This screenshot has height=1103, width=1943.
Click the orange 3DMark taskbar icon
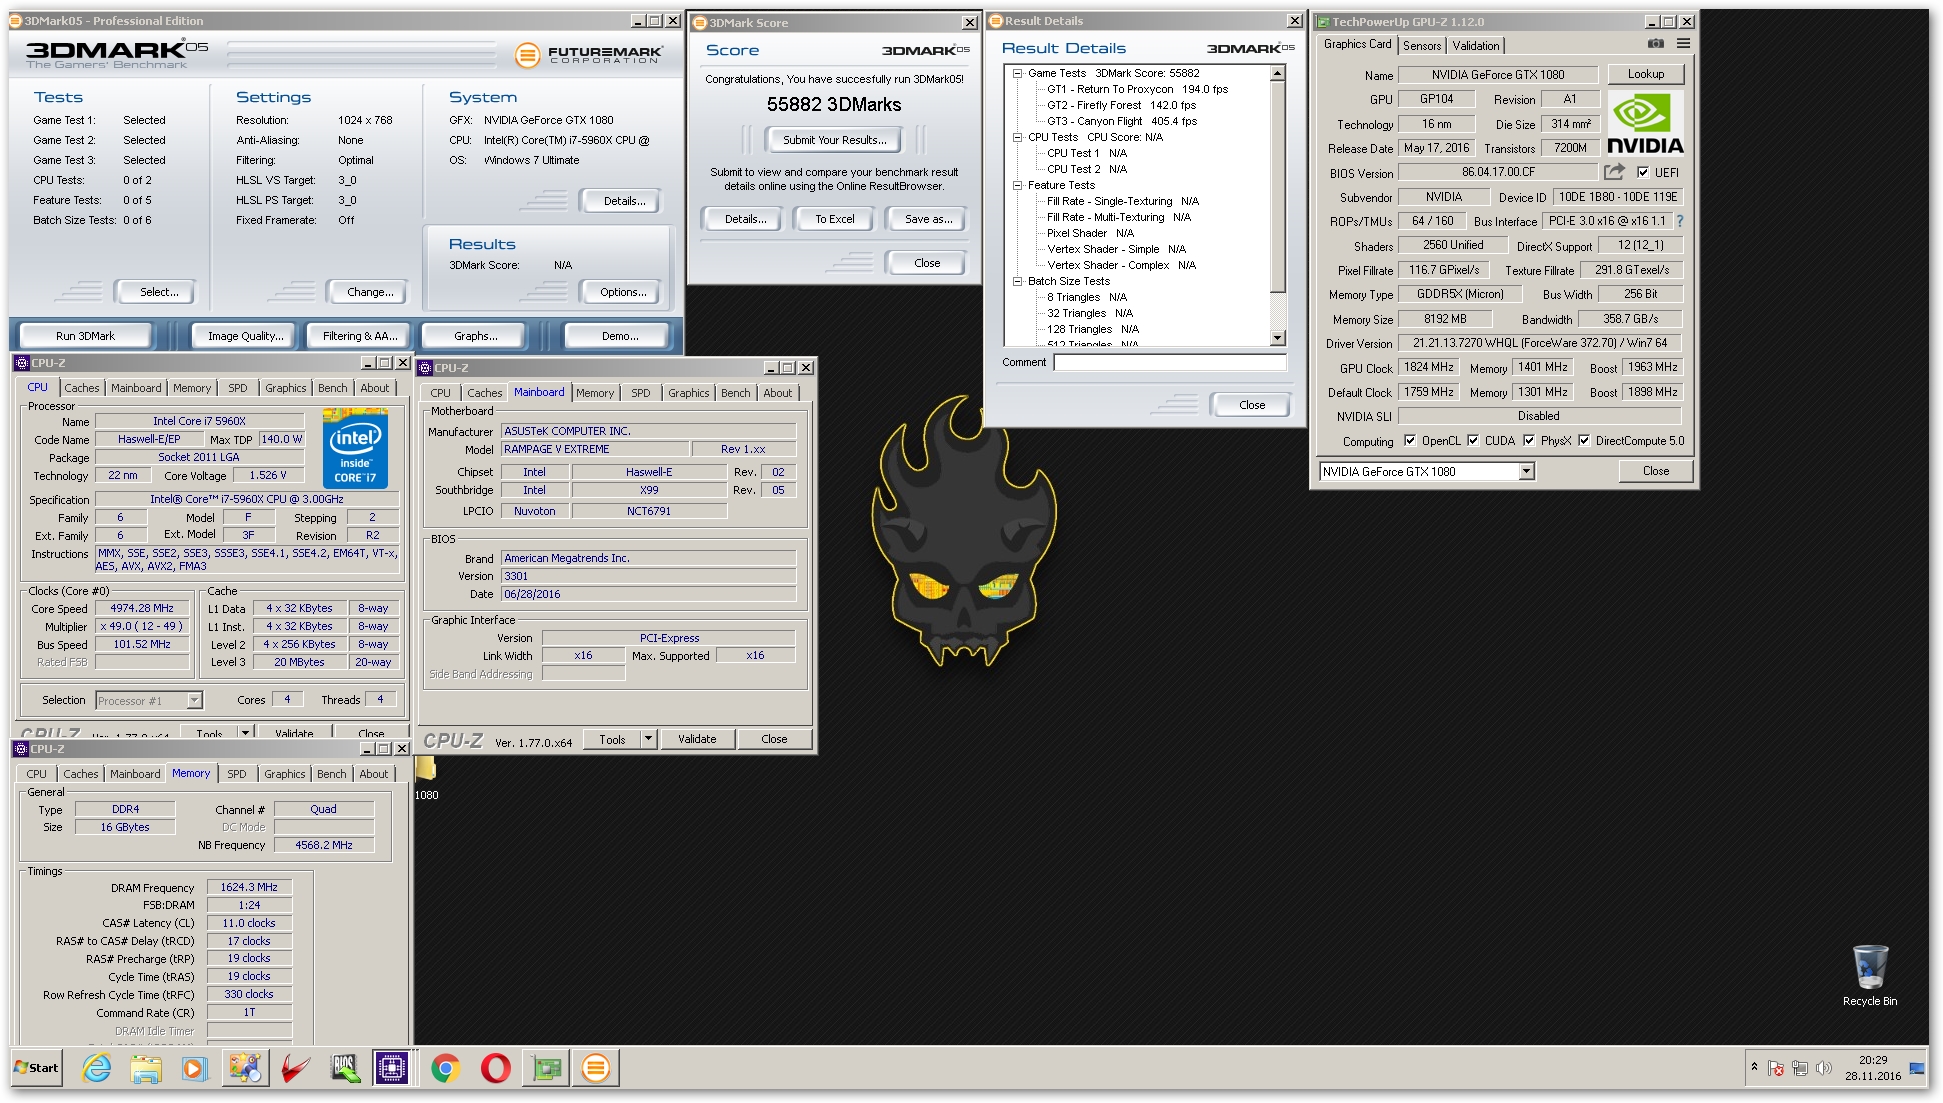596,1068
